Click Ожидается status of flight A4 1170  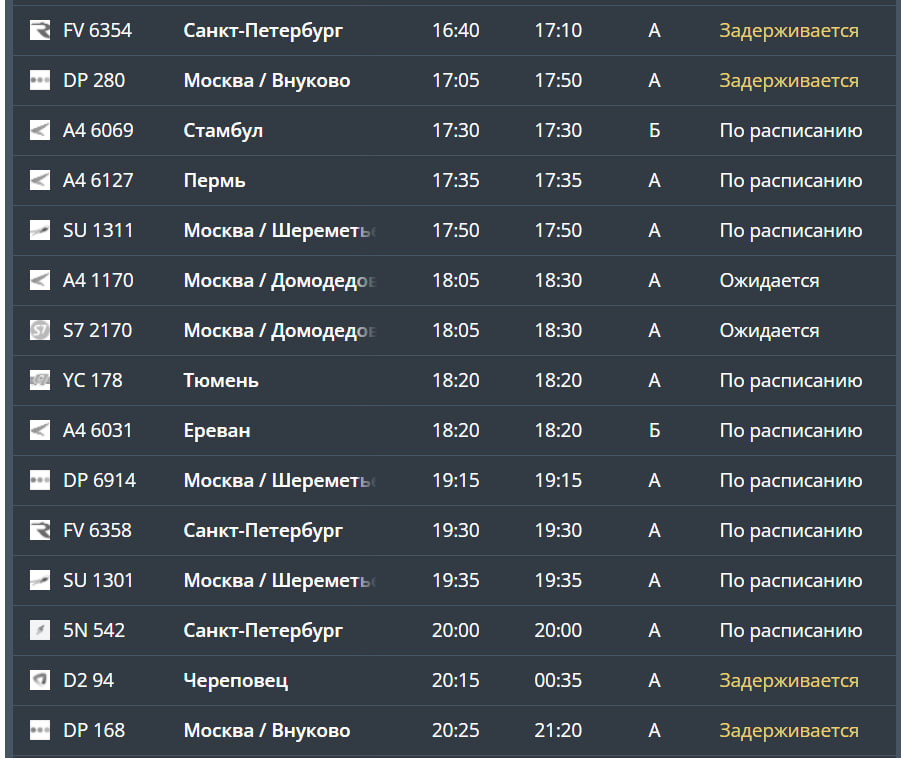pyautogui.click(x=769, y=281)
